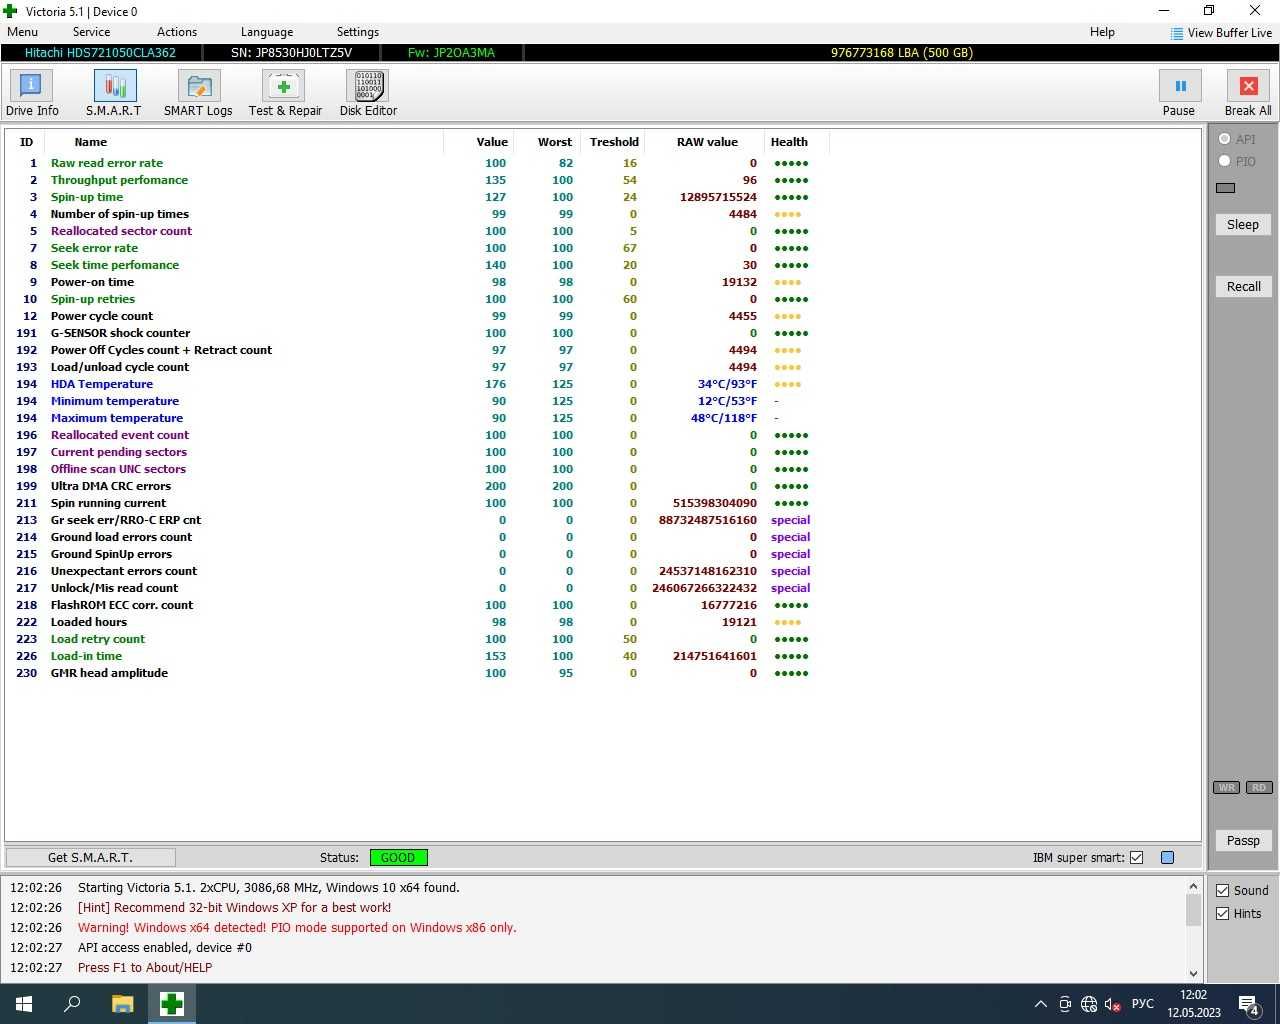Select Ultra DMA CRC errors row
Image resolution: width=1280 pixels, height=1024 pixels.
[x=417, y=486]
